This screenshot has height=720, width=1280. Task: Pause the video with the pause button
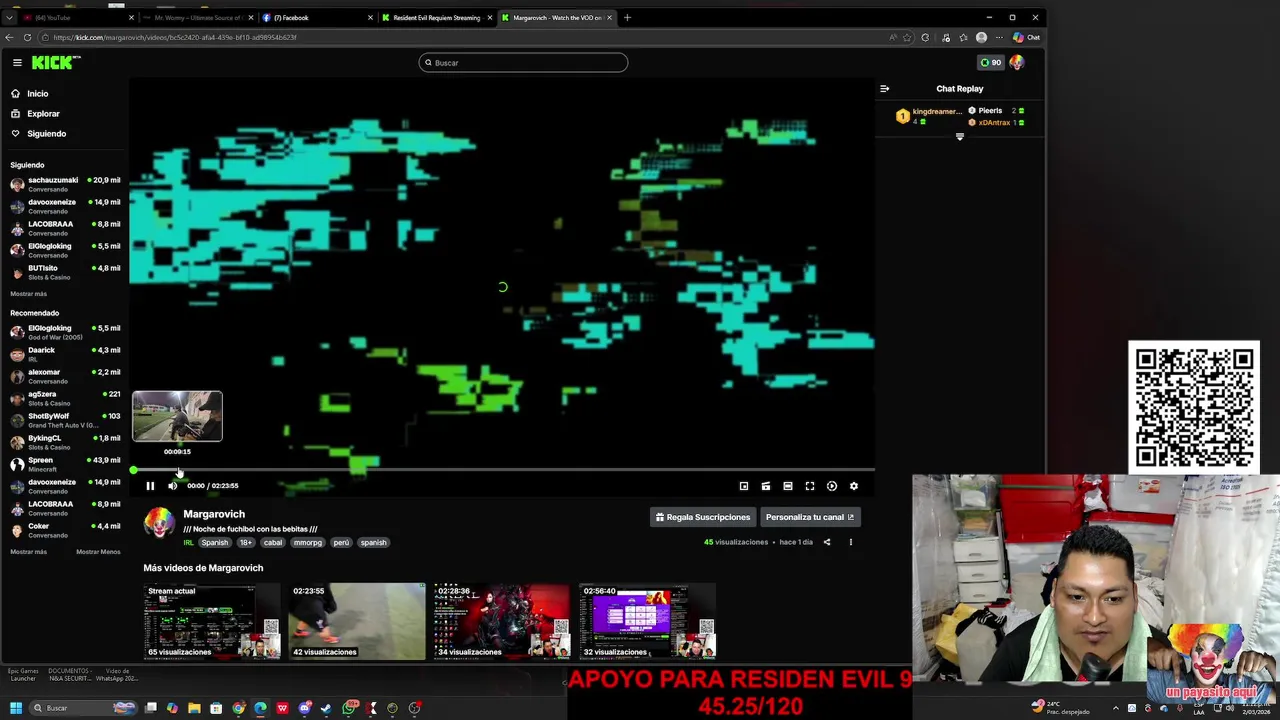[x=150, y=486]
